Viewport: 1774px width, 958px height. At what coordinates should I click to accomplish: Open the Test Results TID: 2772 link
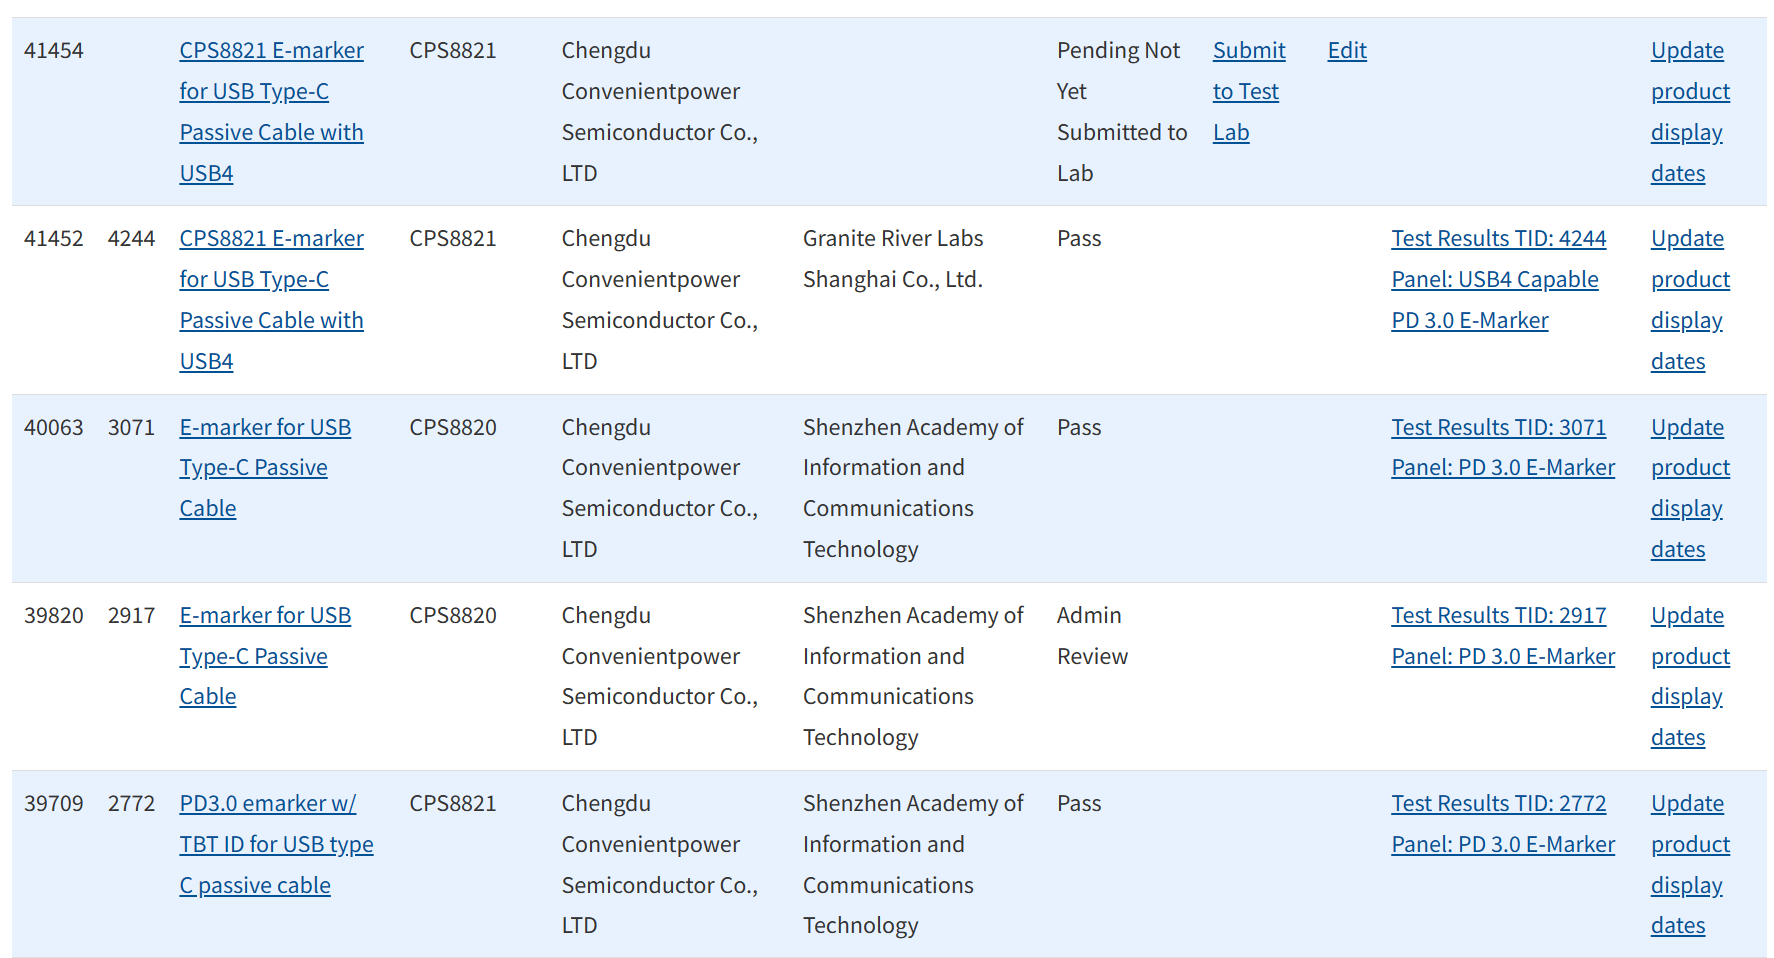pyautogui.click(x=1498, y=803)
